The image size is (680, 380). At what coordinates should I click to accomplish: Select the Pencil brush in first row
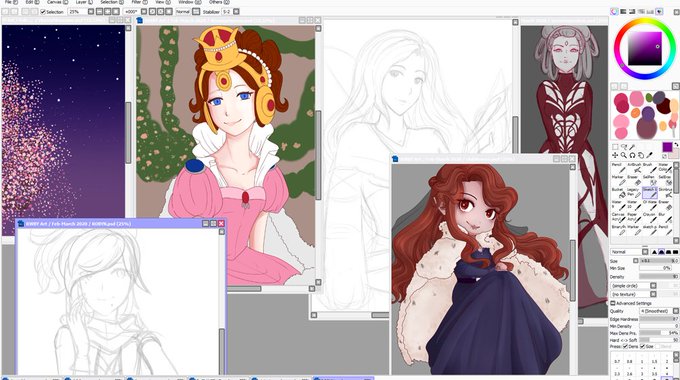[619, 169]
